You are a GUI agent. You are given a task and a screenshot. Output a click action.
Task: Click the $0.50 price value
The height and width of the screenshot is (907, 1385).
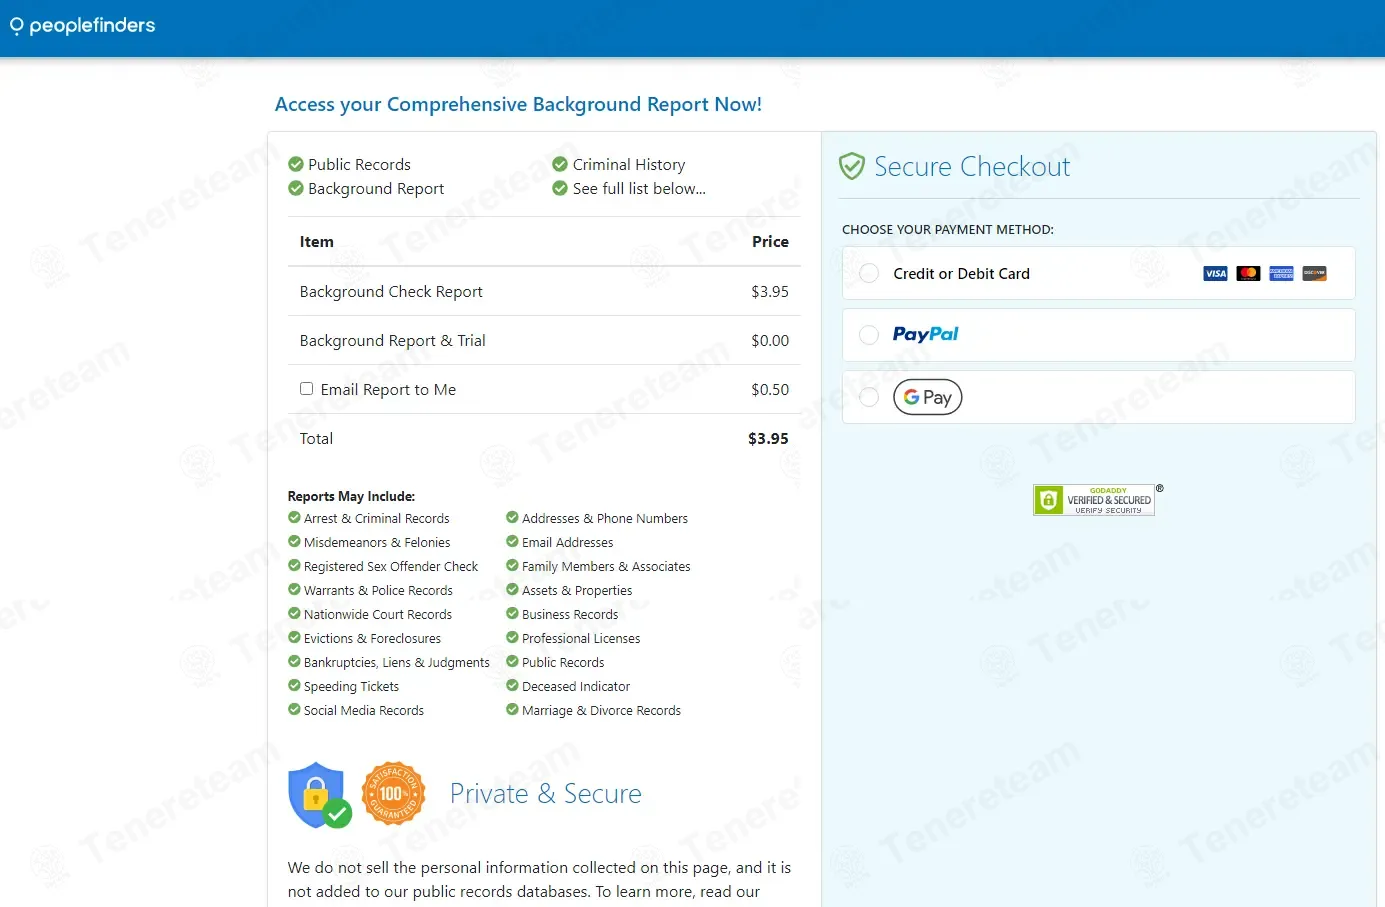770,390
